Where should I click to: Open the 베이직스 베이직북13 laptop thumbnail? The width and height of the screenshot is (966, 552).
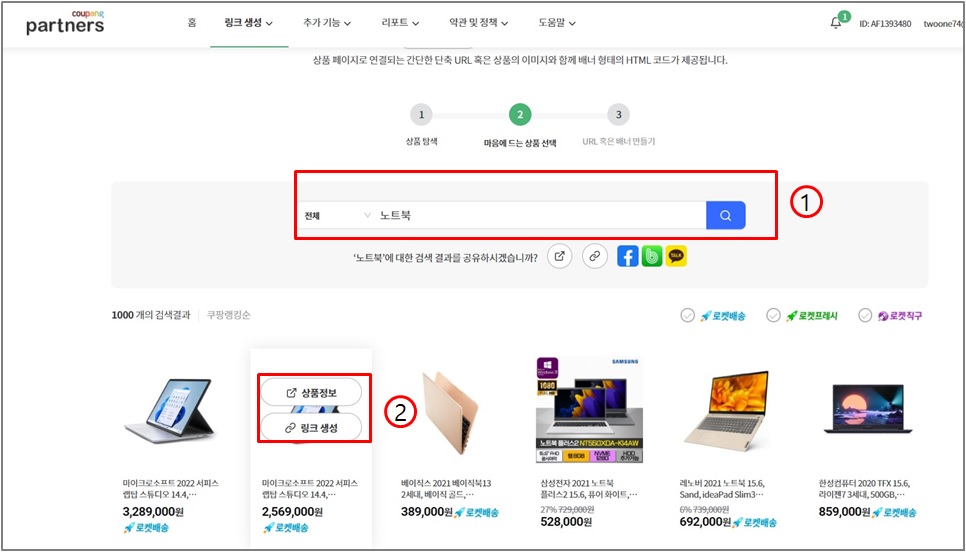451,413
